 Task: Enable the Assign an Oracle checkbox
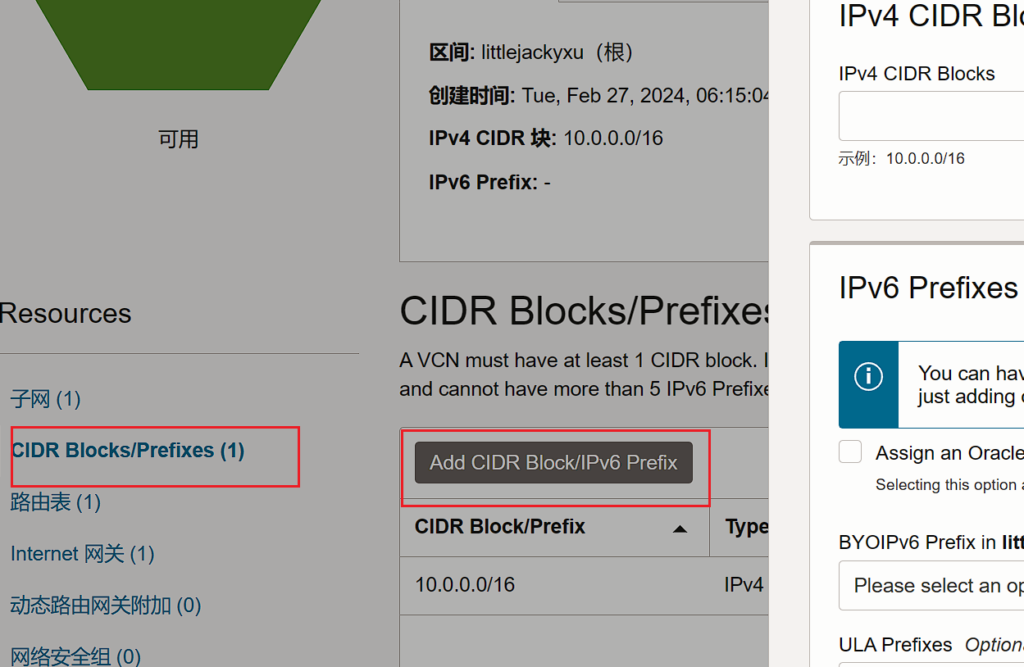pyautogui.click(x=851, y=452)
